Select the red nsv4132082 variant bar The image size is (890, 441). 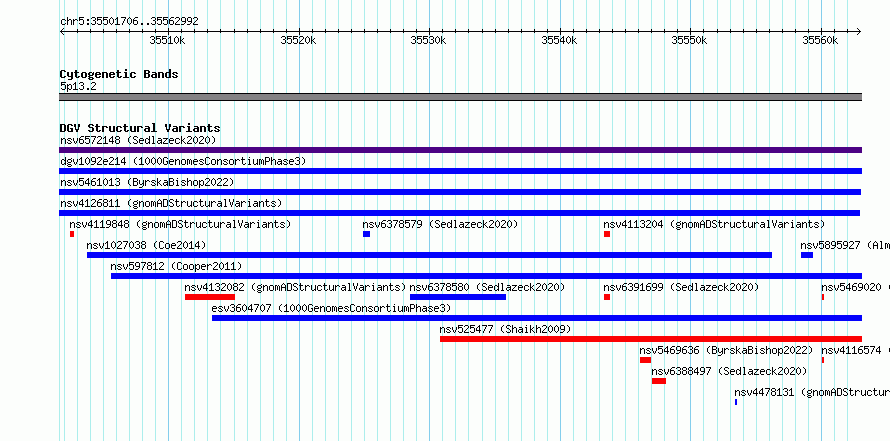pyautogui.click(x=210, y=297)
